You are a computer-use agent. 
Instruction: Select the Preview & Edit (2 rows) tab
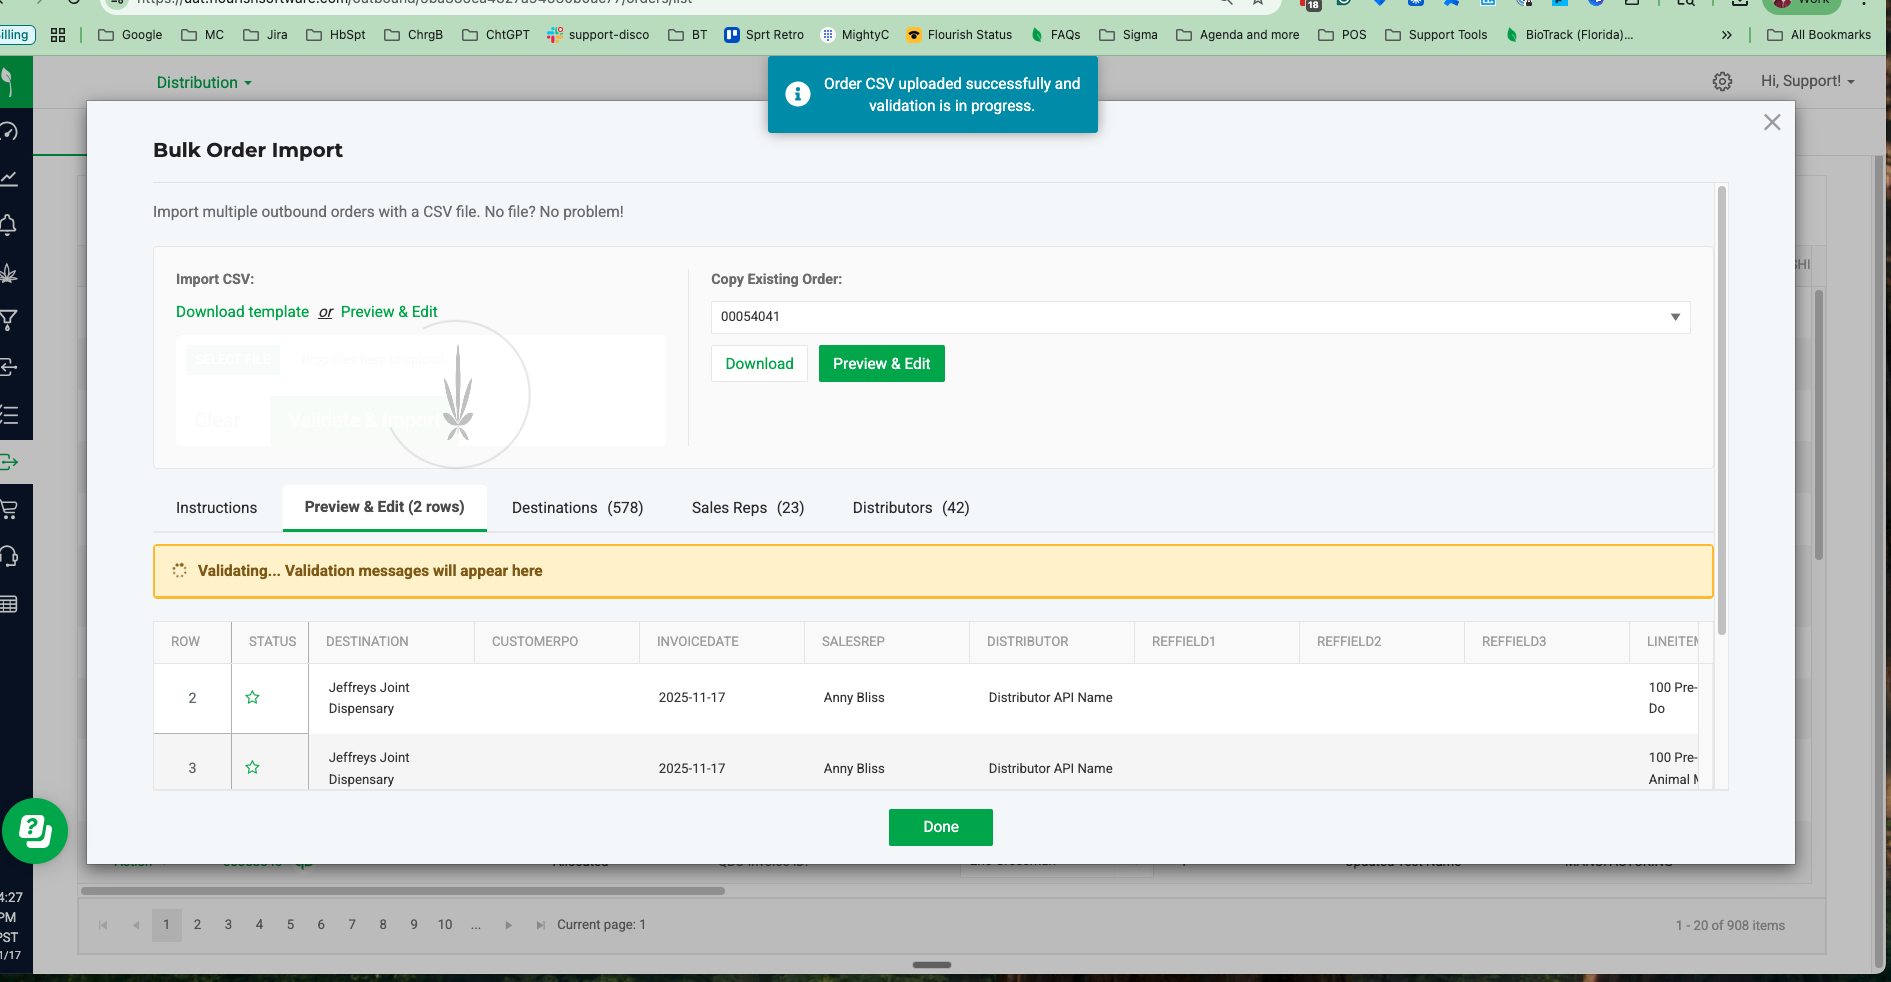click(385, 508)
